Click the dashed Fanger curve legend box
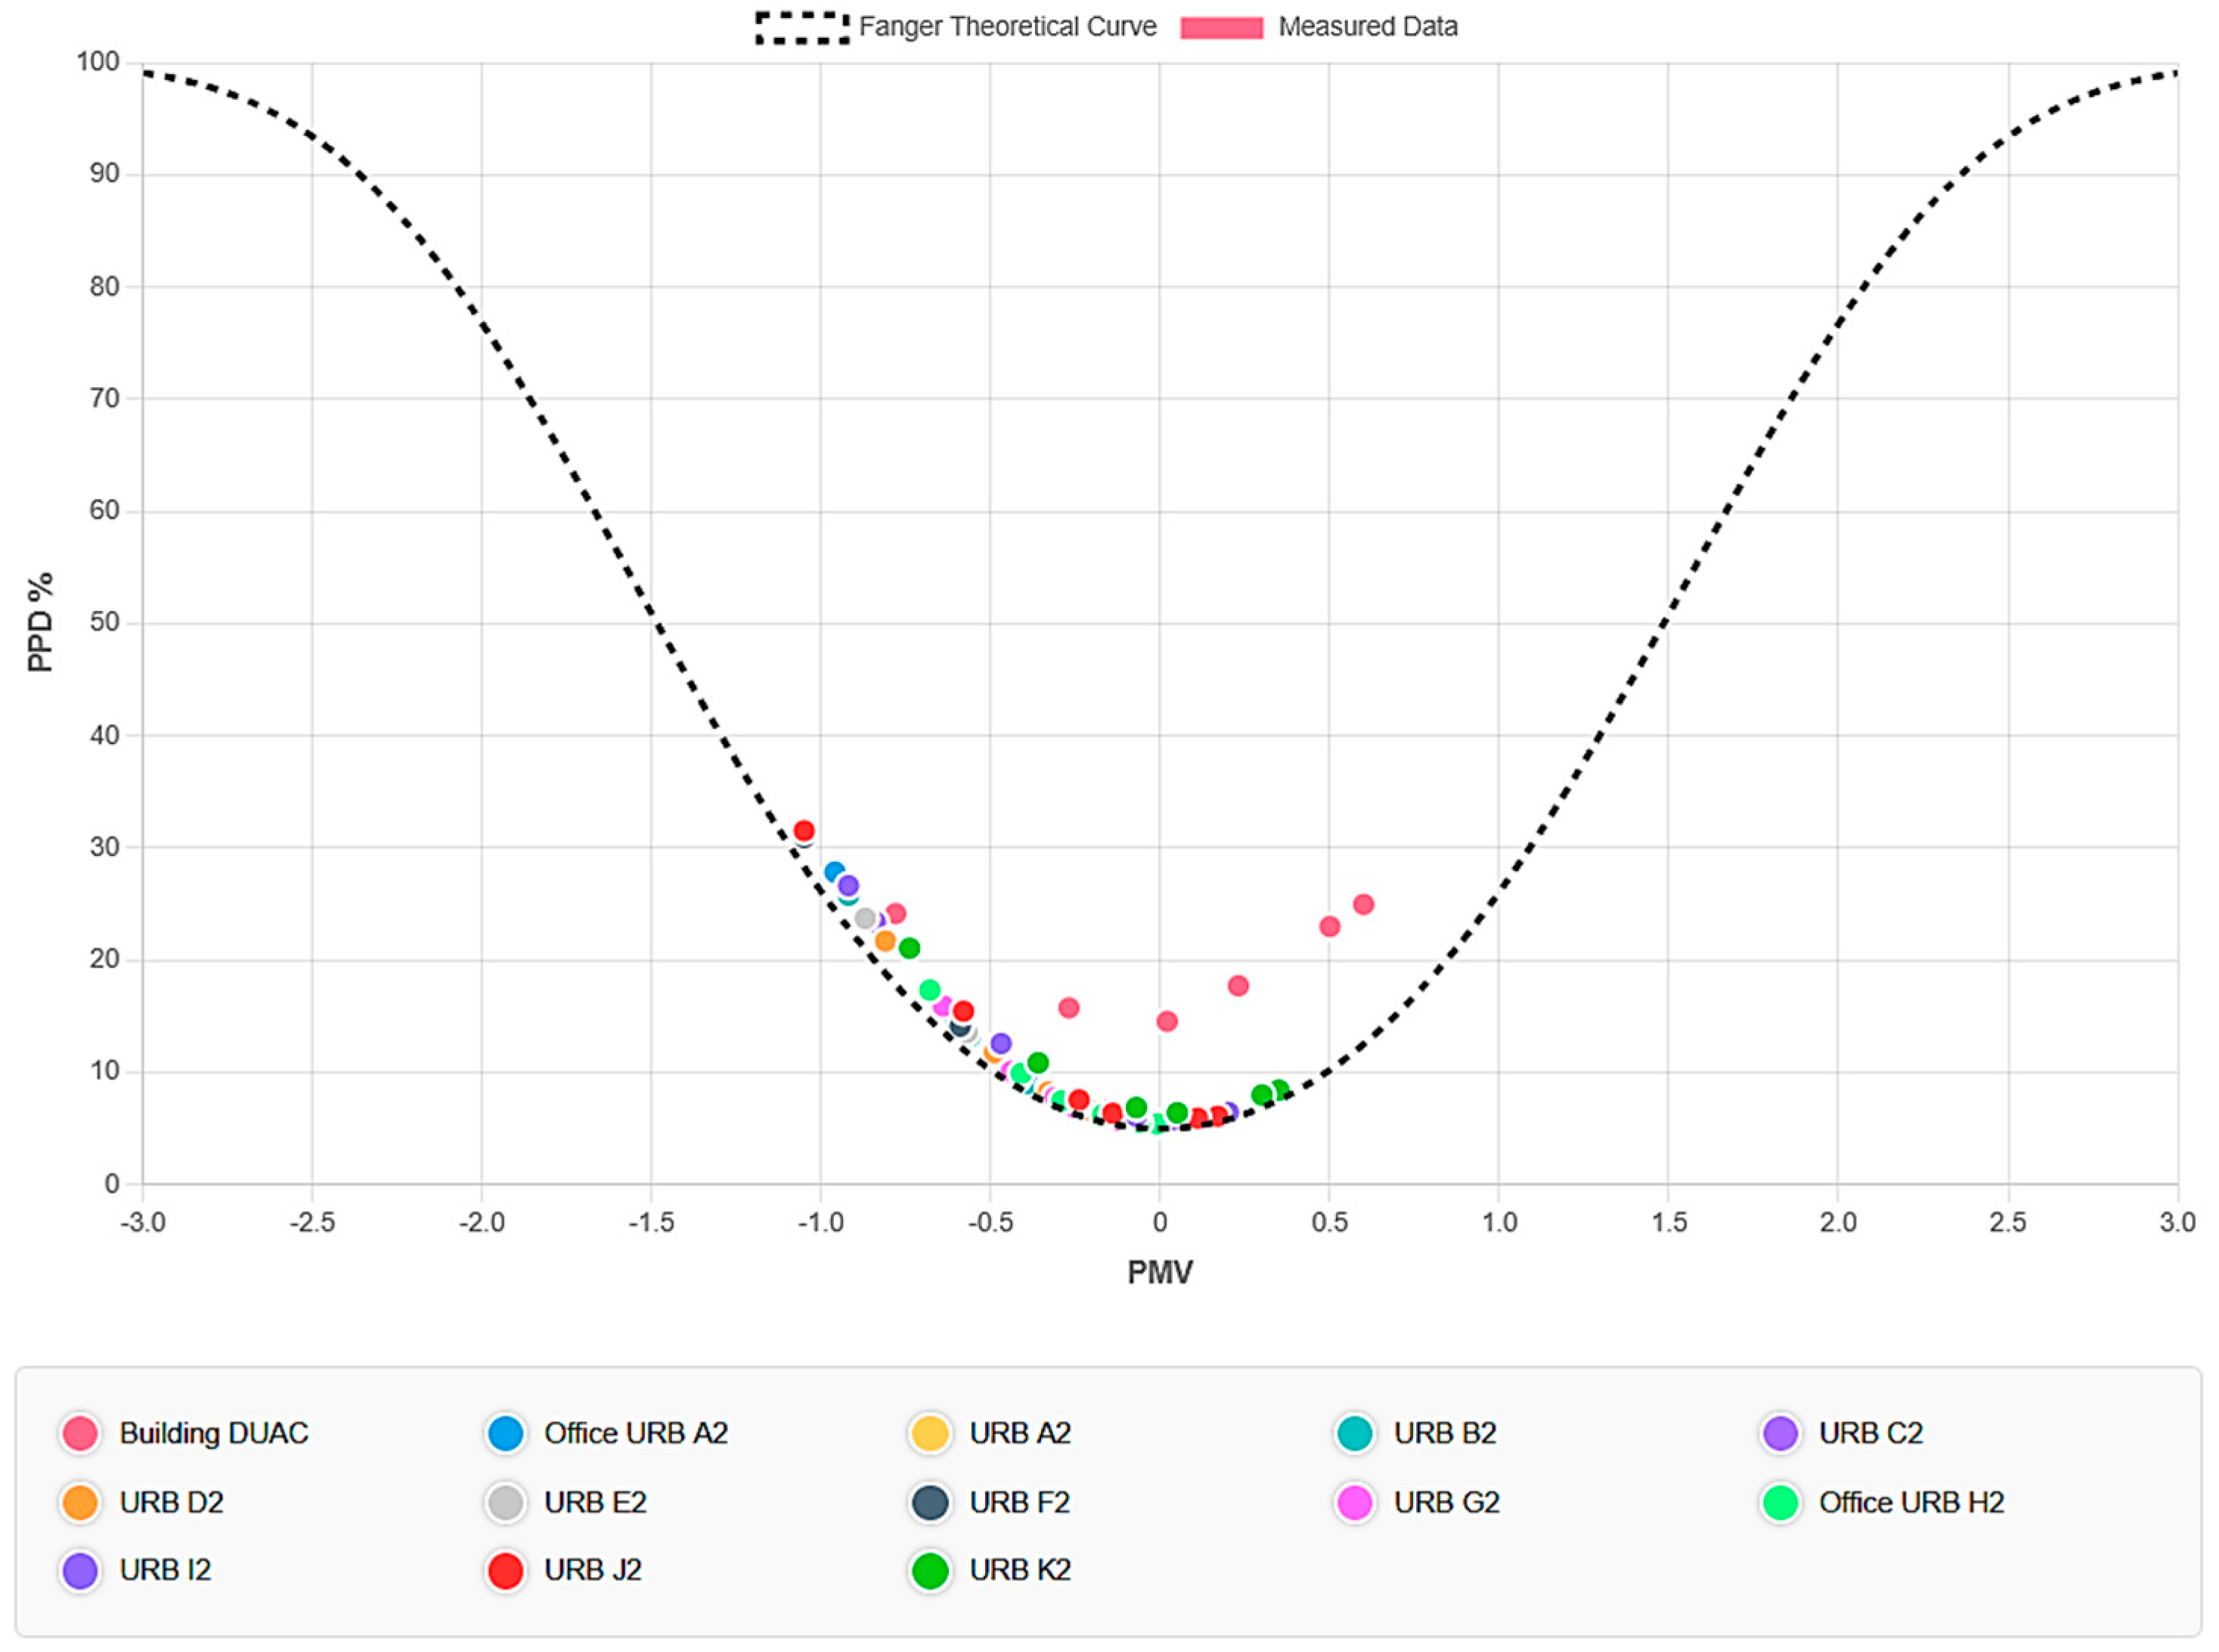Viewport: 2219px width, 1652px height. [x=802, y=27]
